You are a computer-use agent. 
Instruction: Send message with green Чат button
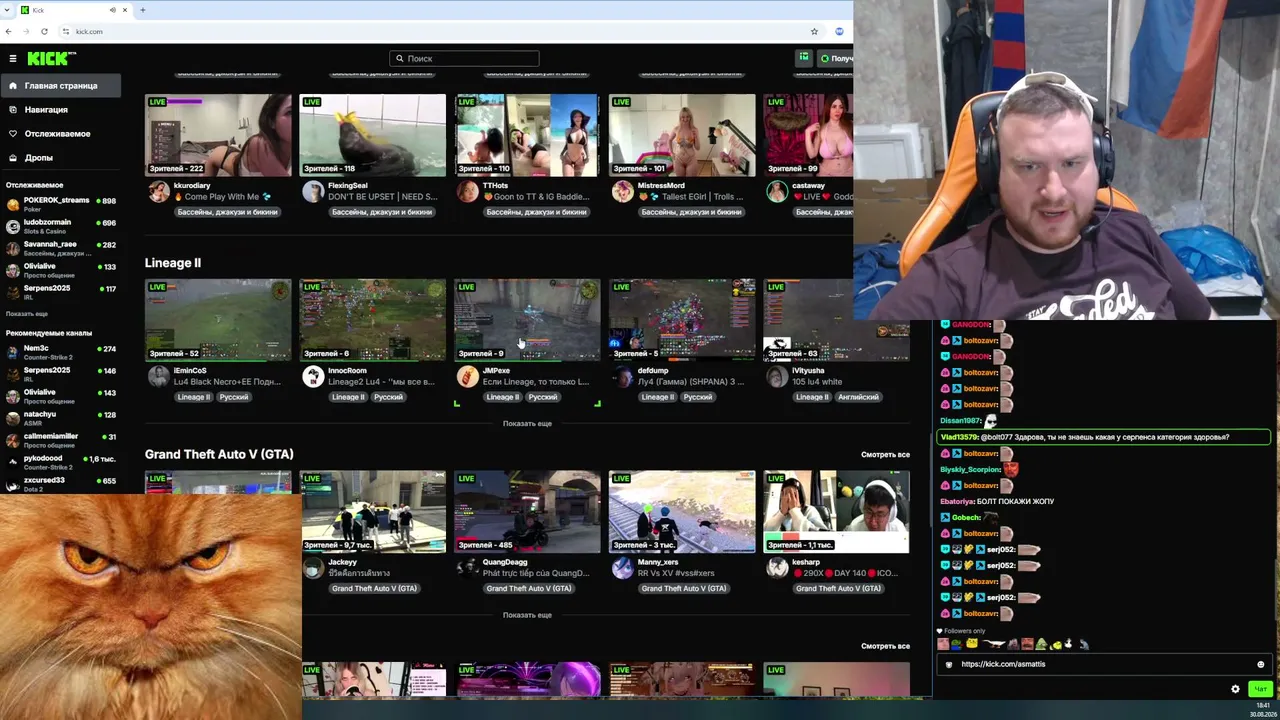[x=1260, y=689]
